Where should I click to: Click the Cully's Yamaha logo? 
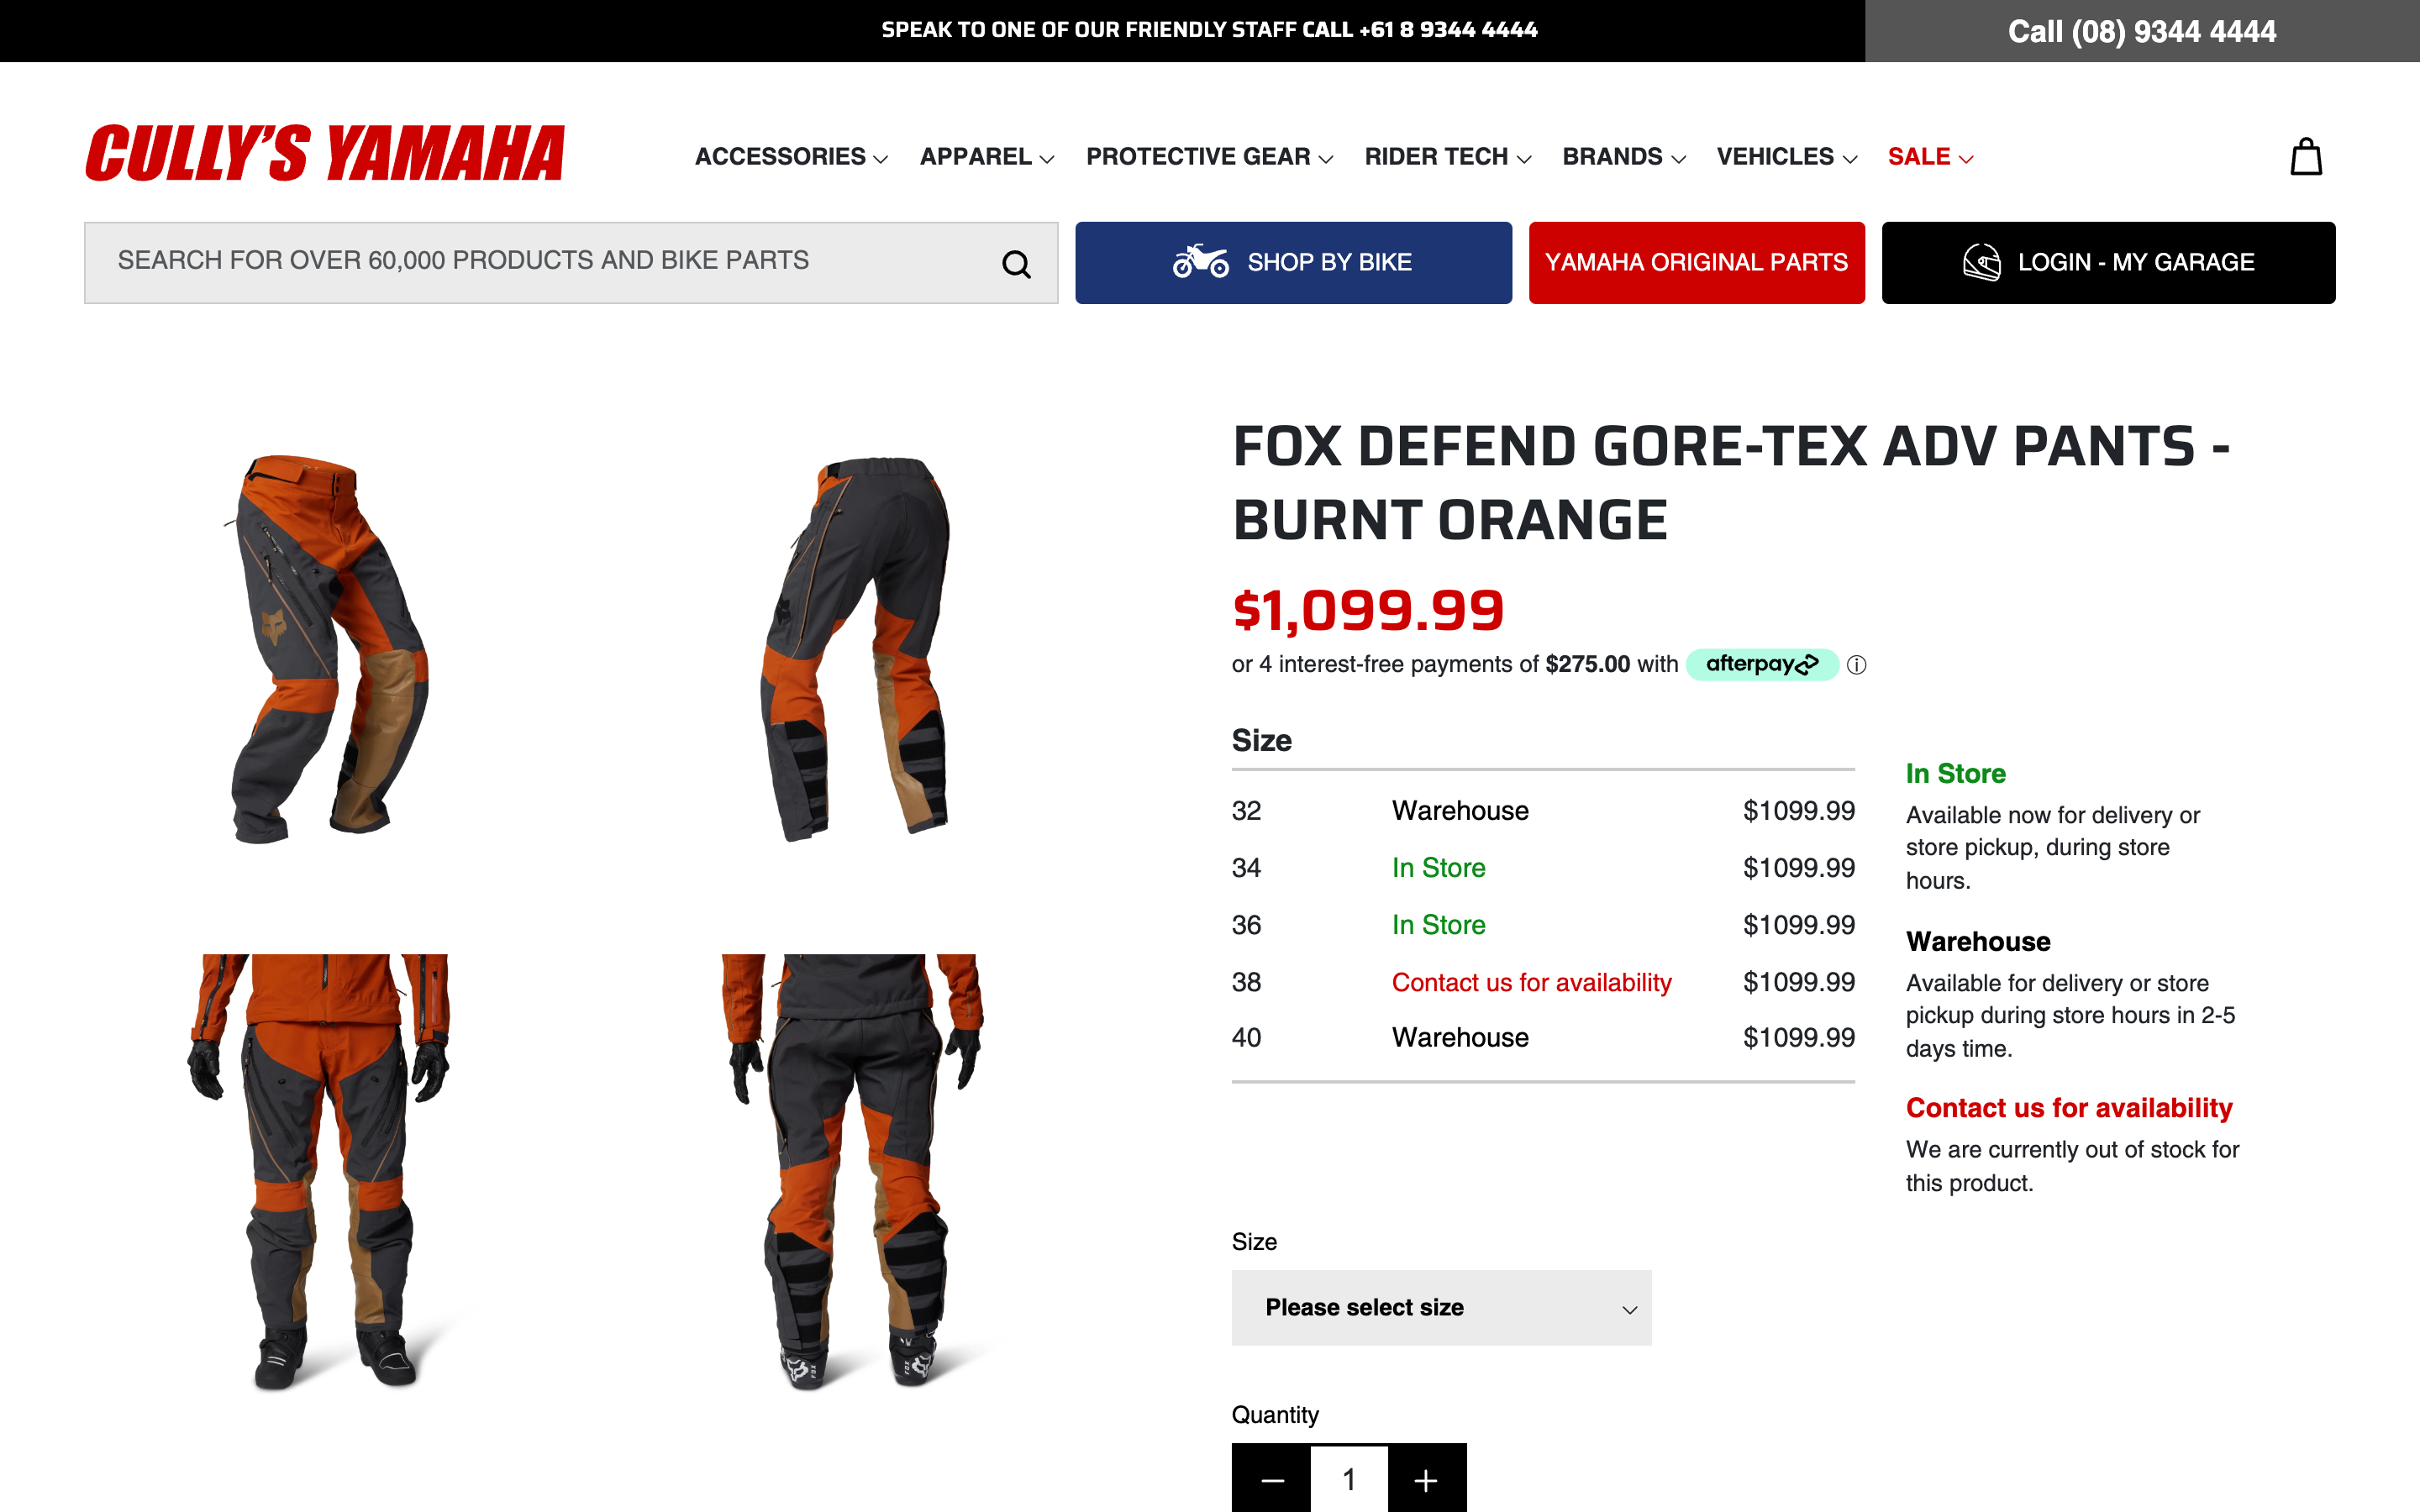click(325, 154)
